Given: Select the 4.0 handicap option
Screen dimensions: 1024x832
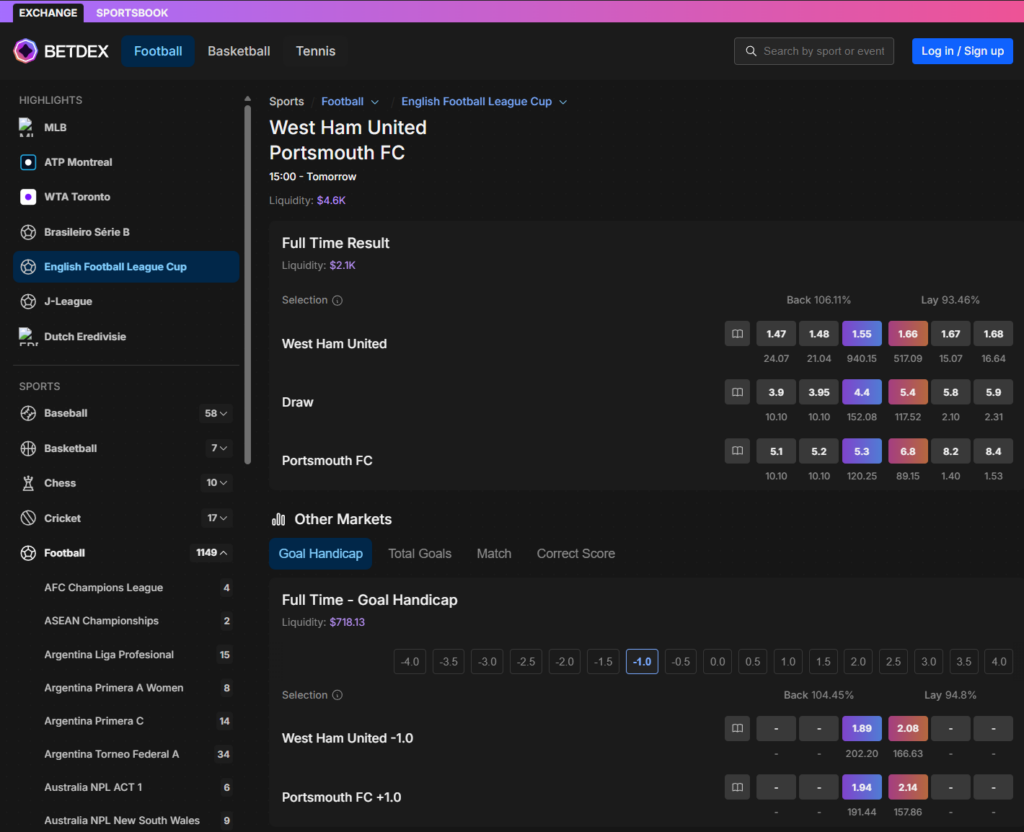Looking at the screenshot, I should pos(999,662).
